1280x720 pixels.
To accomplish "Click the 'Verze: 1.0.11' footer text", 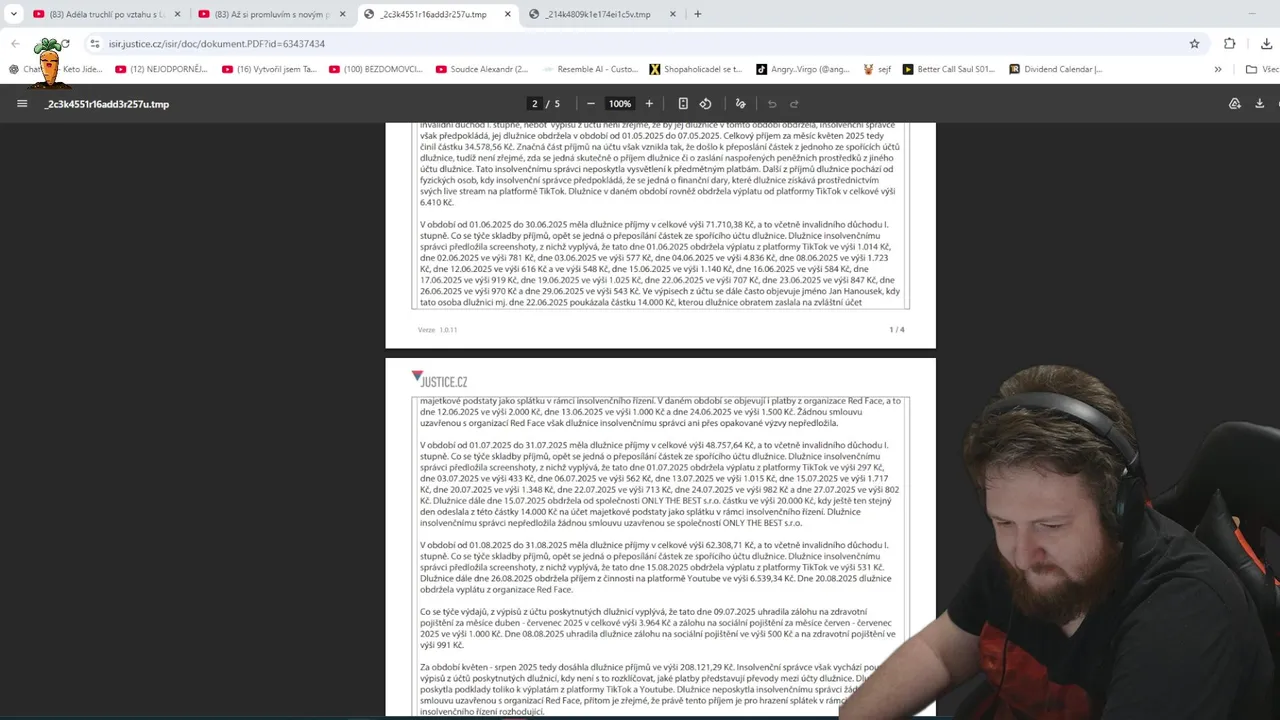I will click(x=437, y=330).
